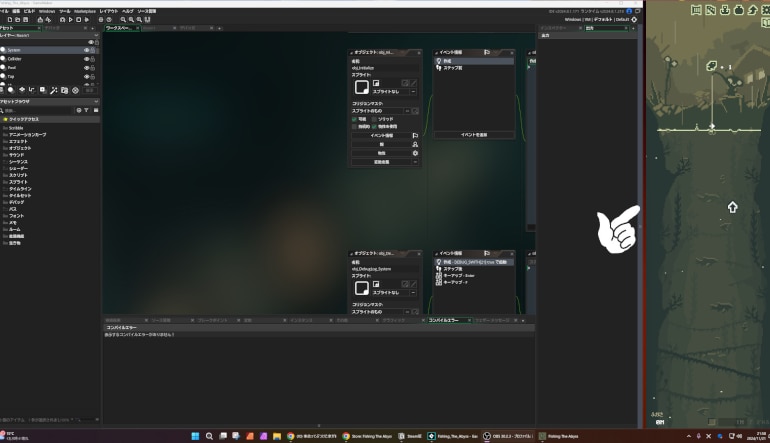
Task: Hide the Collider layer using its eye icon
Action: pyautogui.click(x=86, y=58)
